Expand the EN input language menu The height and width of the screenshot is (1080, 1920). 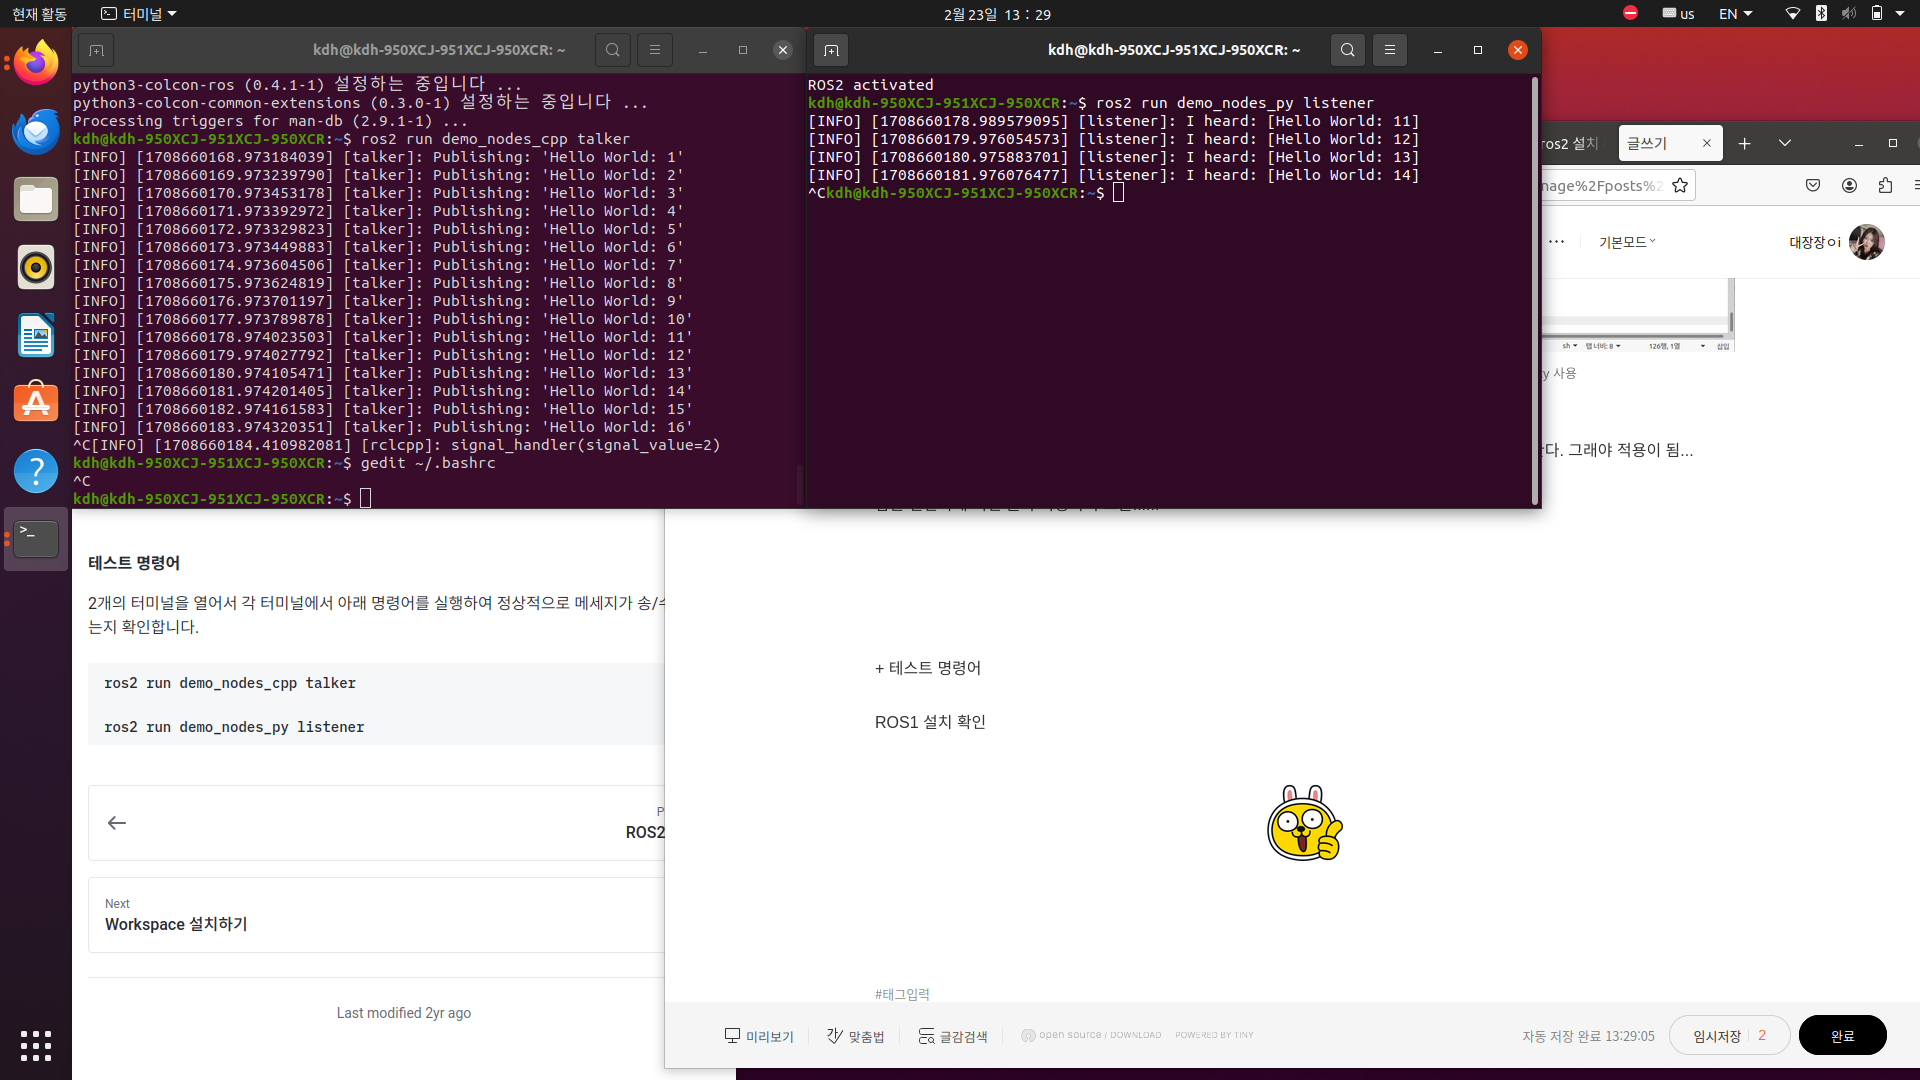pyautogui.click(x=1735, y=14)
